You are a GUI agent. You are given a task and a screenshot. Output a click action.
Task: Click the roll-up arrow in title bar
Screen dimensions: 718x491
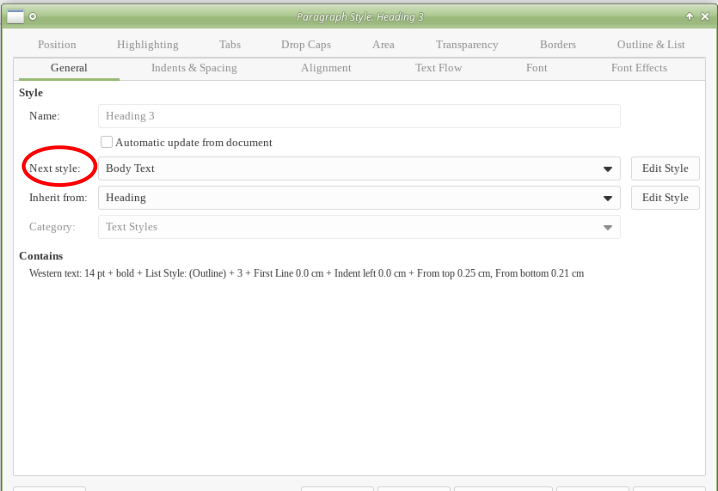pyautogui.click(x=689, y=16)
